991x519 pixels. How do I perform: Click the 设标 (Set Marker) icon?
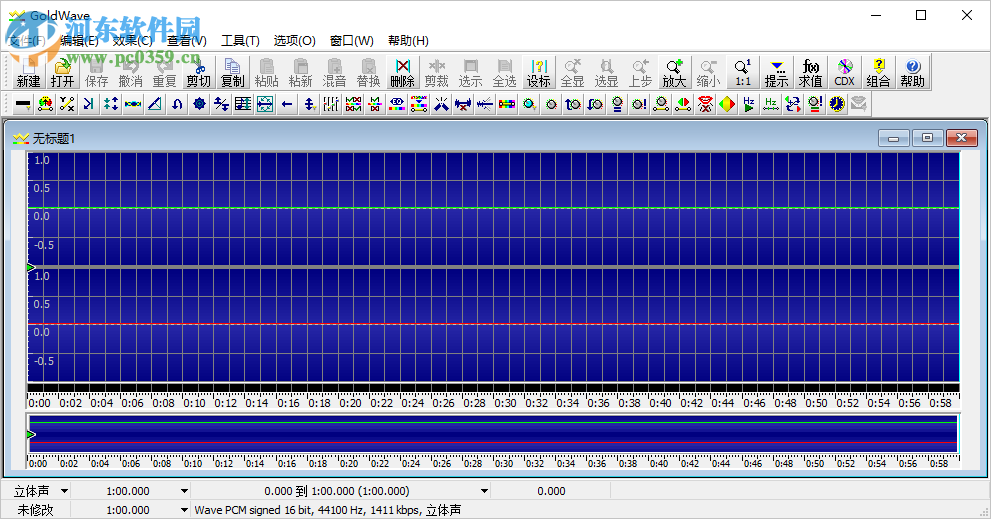coord(538,72)
